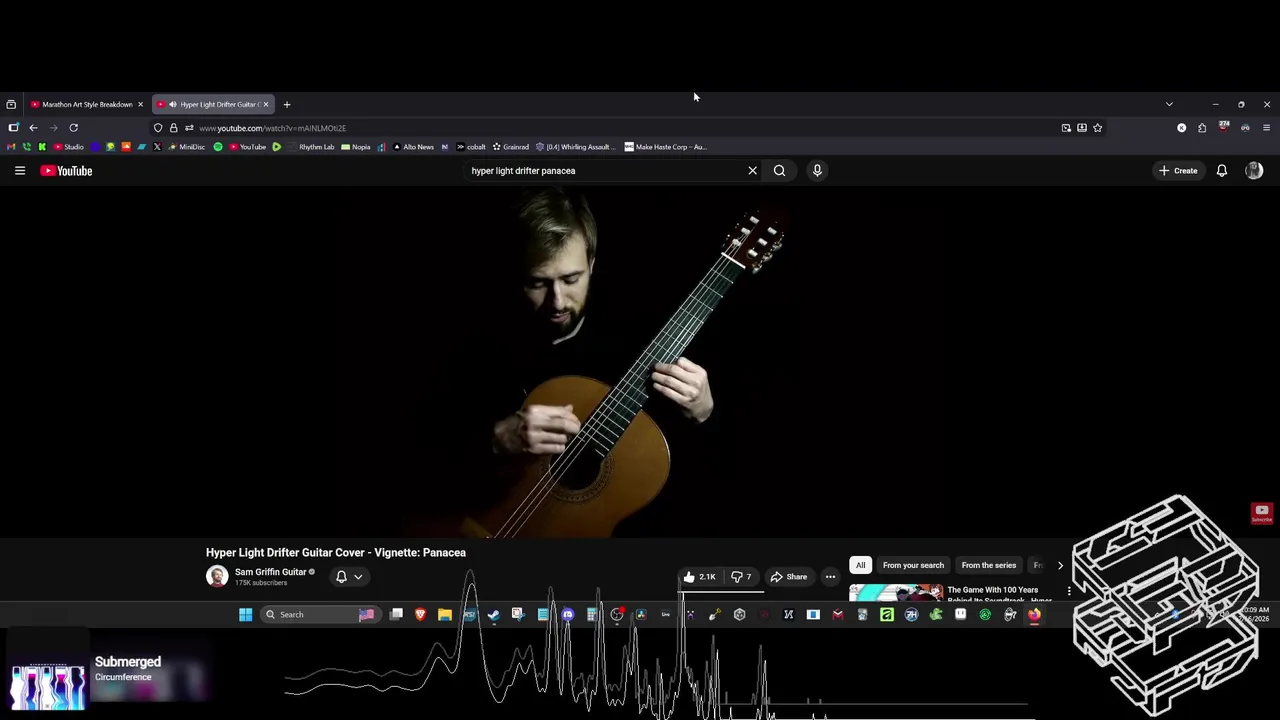Open a new browser tab
Screen dimensions: 1280x720
286,104
